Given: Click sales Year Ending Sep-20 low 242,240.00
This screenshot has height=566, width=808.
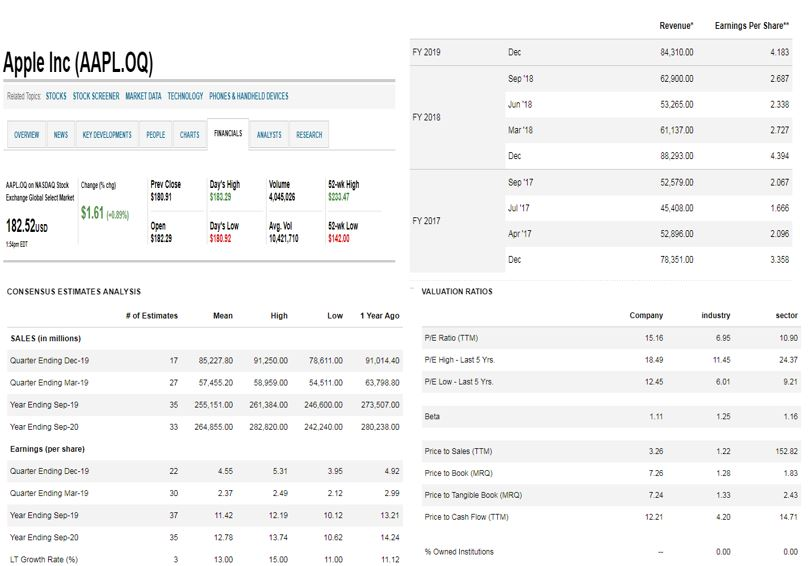Looking at the screenshot, I should 323,427.
